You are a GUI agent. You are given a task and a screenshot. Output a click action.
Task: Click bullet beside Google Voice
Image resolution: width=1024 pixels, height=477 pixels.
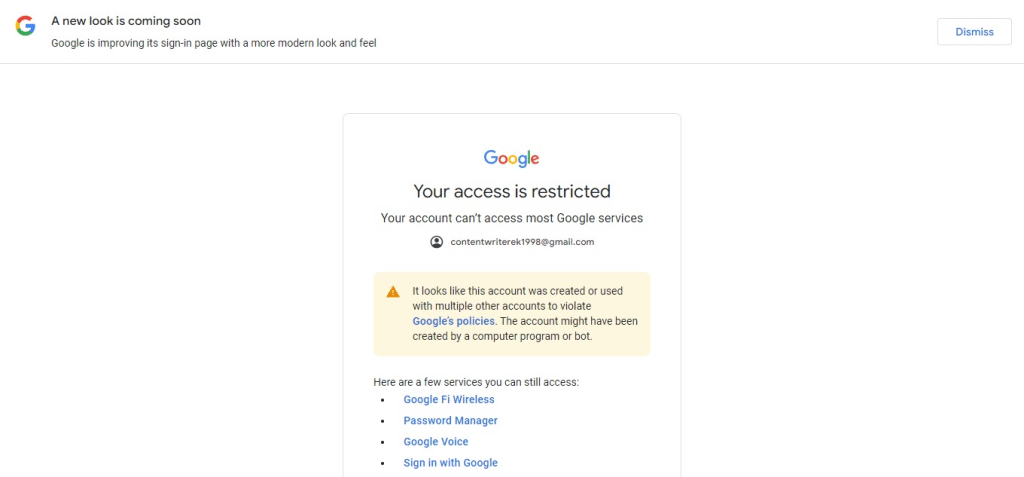[383, 442]
